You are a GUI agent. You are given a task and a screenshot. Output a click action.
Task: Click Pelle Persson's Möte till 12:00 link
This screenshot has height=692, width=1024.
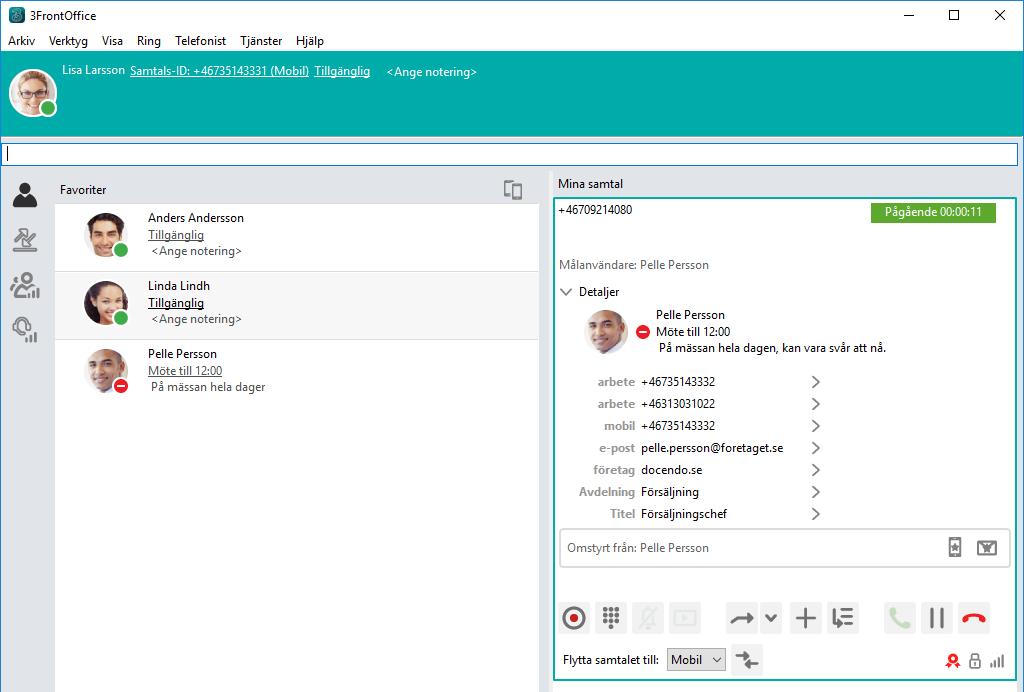pos(185,371)
